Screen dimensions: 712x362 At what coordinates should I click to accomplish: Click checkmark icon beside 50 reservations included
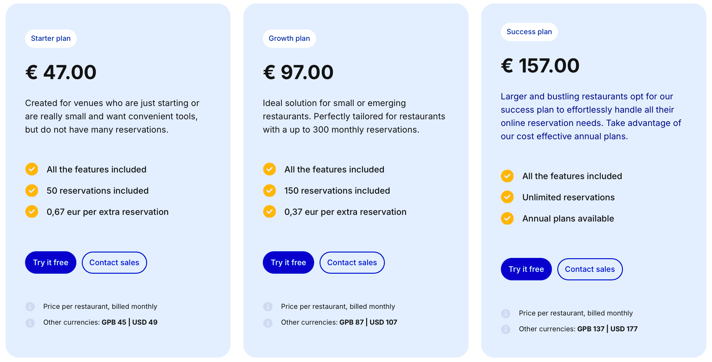pos(32,191)
